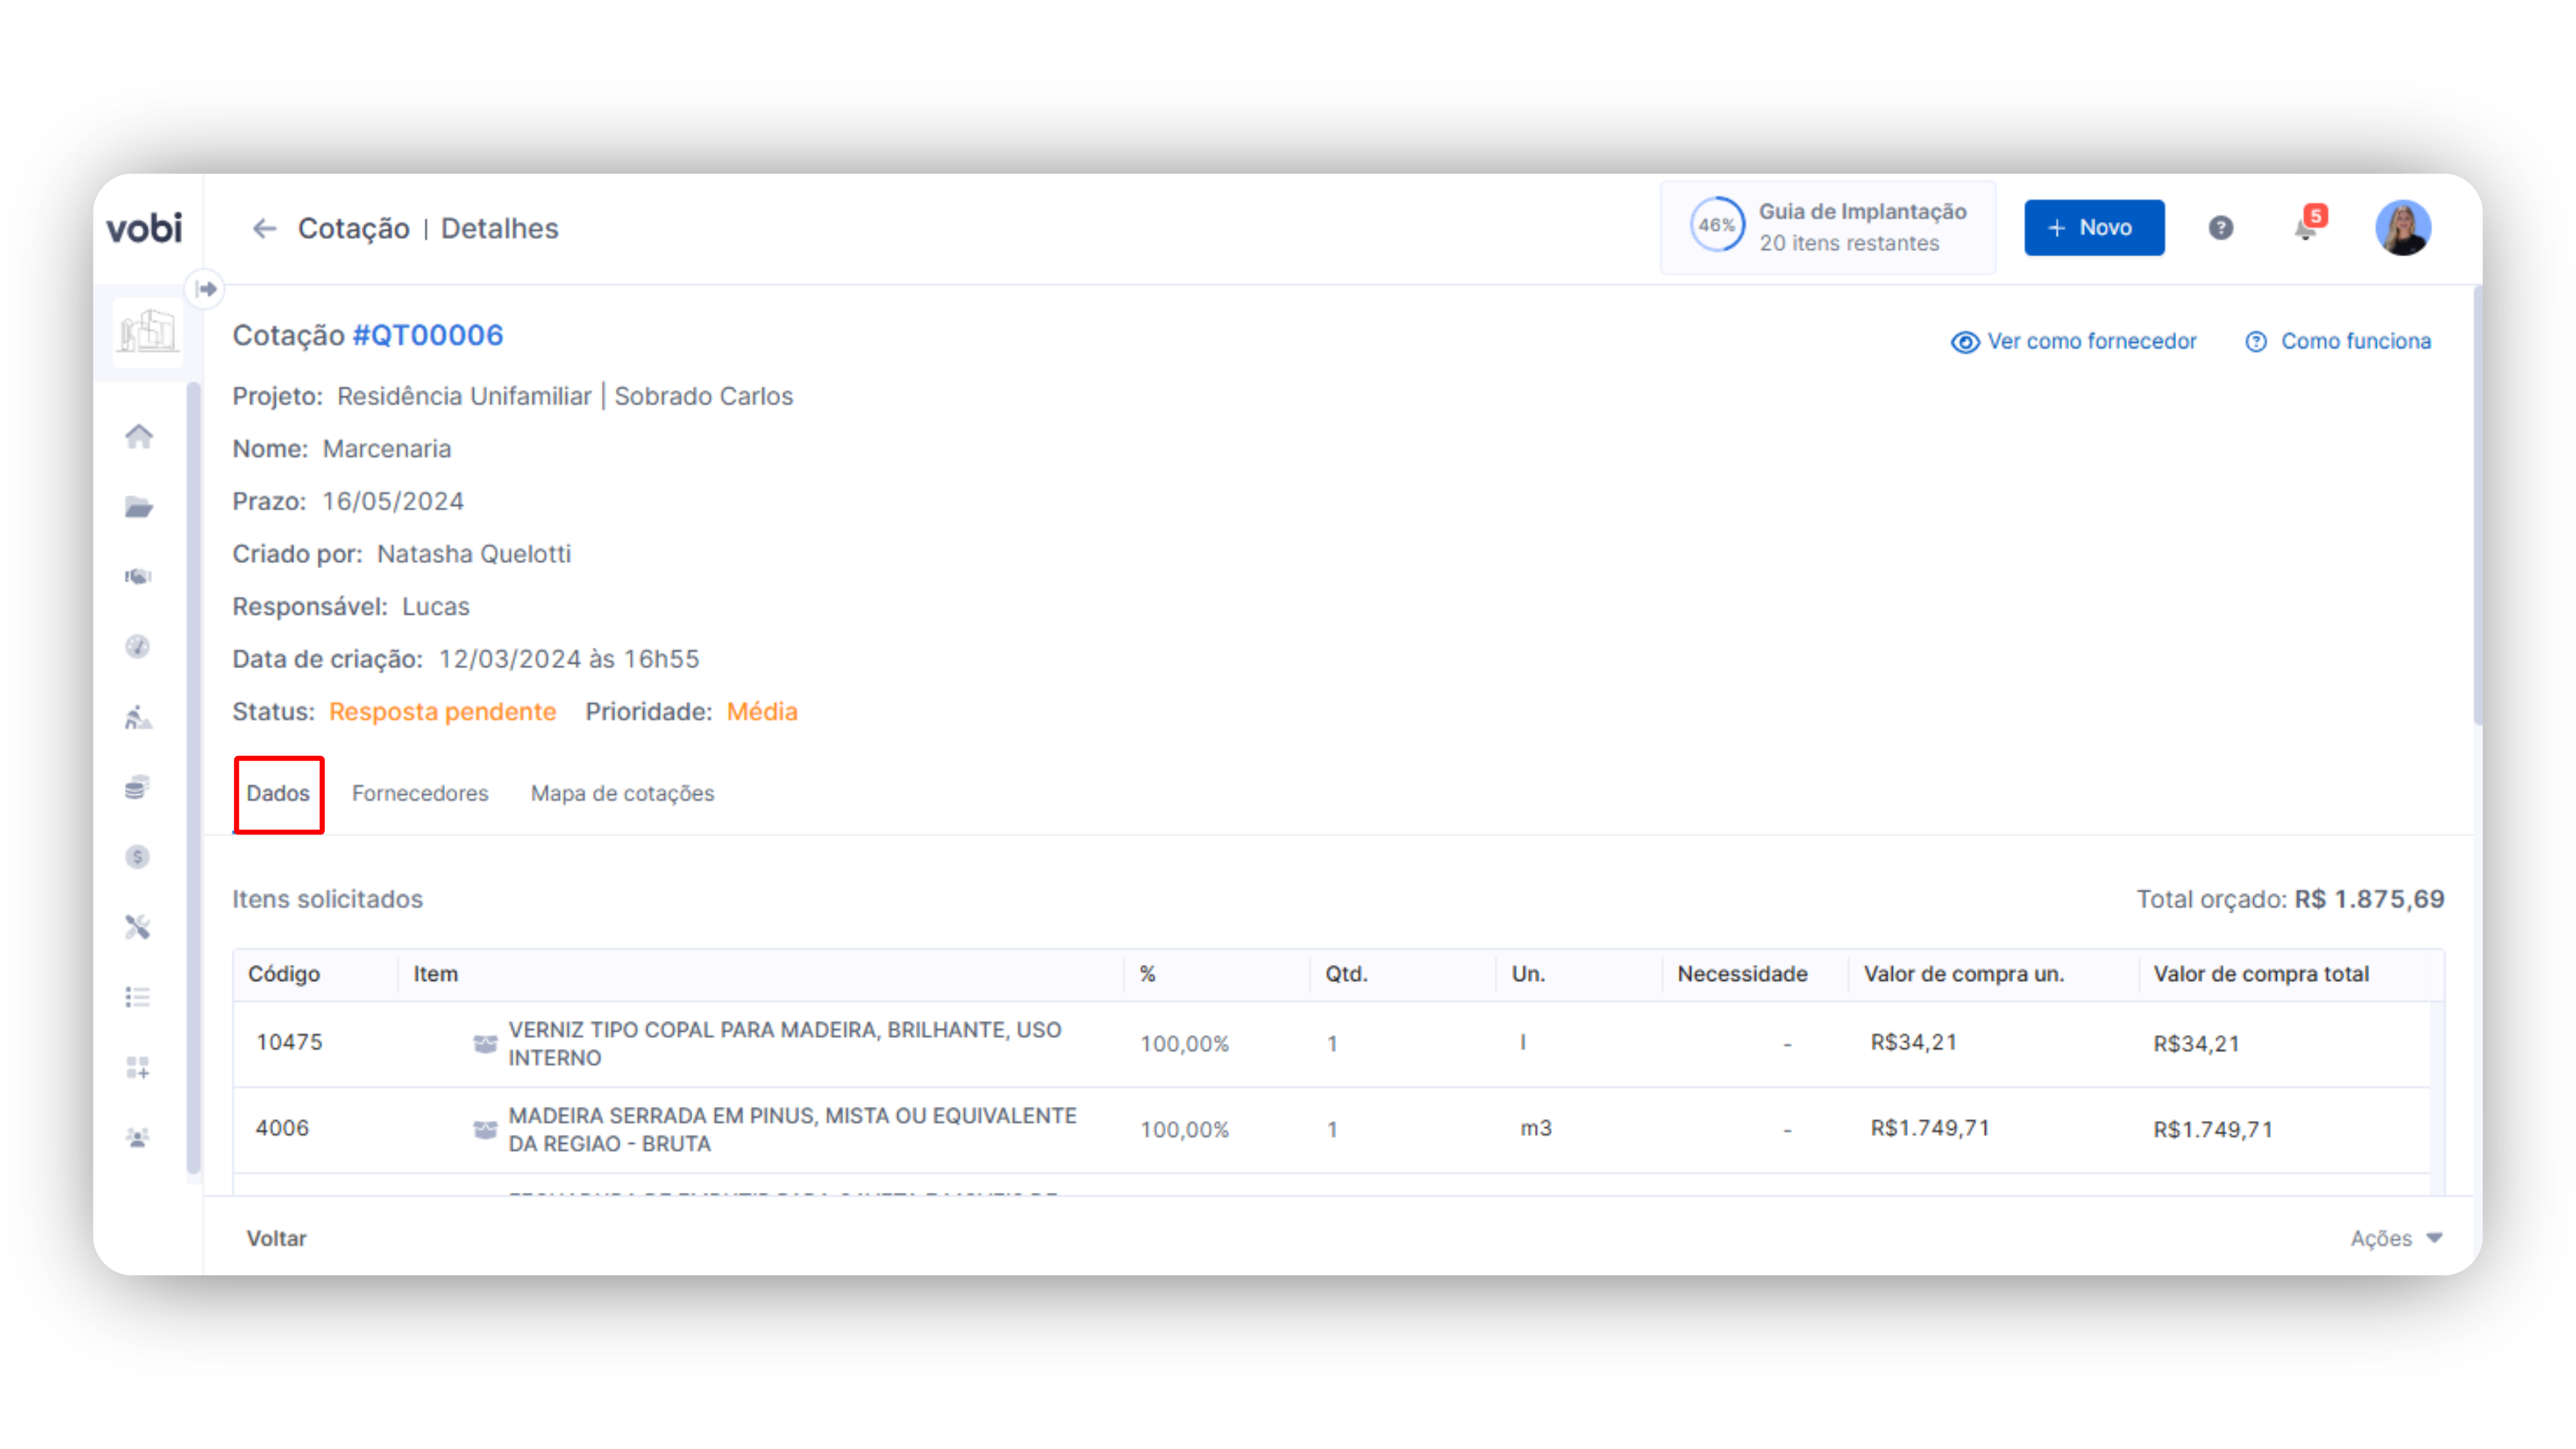Screen dimensions: 2576x1449
Task: Switch to Mapa de cotações tab
Action: click(x=622, y=794)
